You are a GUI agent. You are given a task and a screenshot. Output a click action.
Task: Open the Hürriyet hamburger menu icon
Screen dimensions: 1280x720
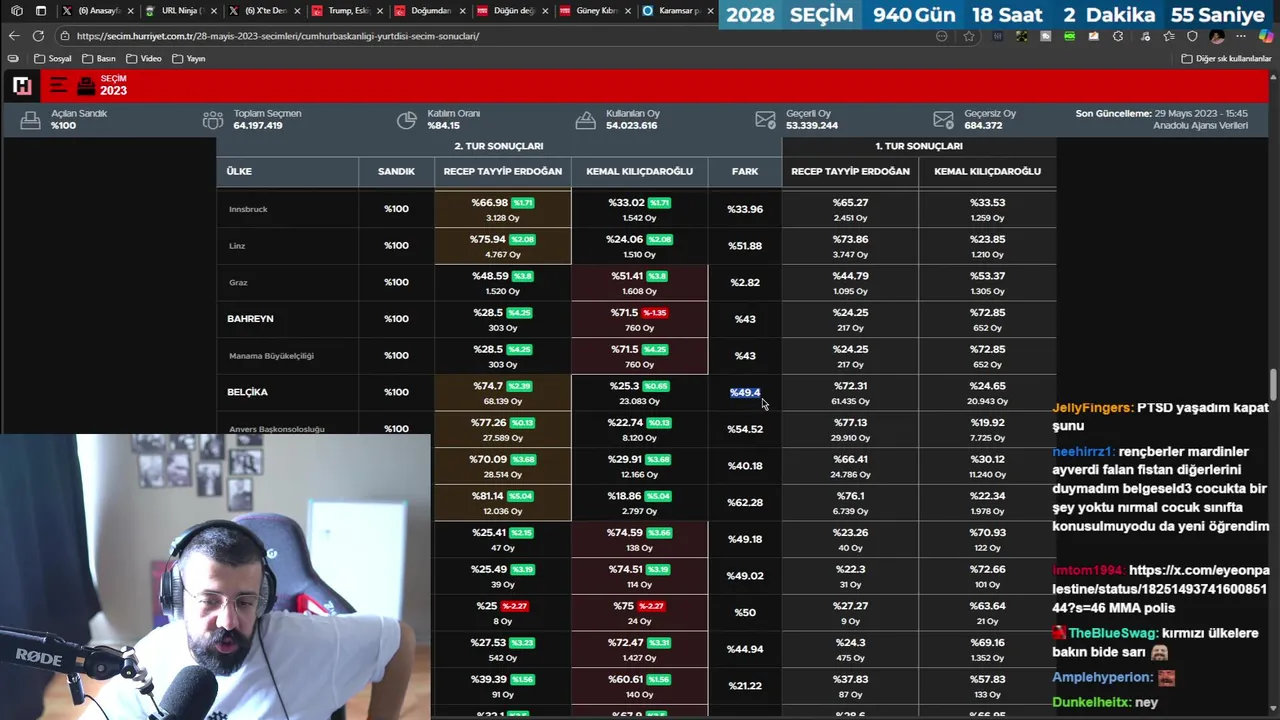tap(58, 85)
